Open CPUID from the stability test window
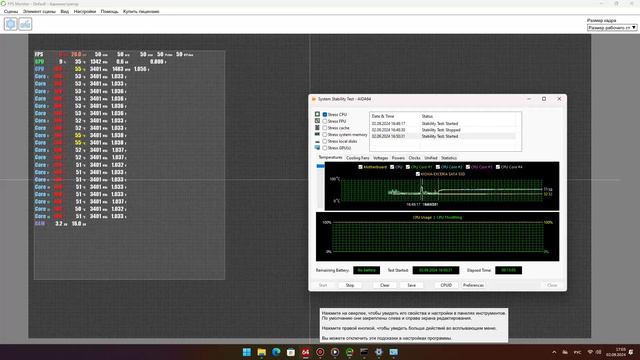The width and height of the screenshot is (640, 360). [446, 285]
